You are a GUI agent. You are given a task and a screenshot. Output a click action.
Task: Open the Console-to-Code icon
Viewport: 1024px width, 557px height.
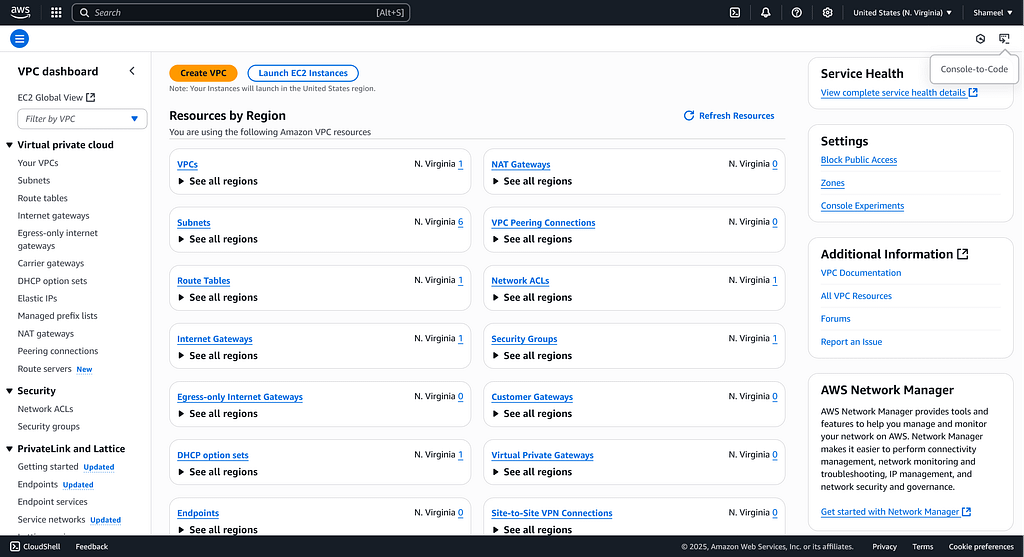[1004, 39]
